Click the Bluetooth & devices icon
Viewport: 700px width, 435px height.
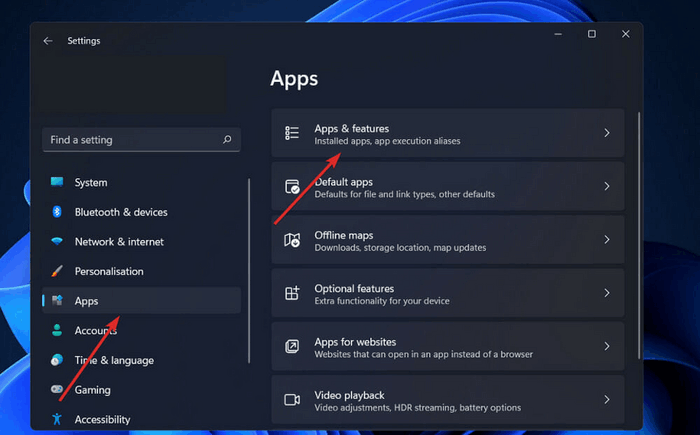[57, 212]
